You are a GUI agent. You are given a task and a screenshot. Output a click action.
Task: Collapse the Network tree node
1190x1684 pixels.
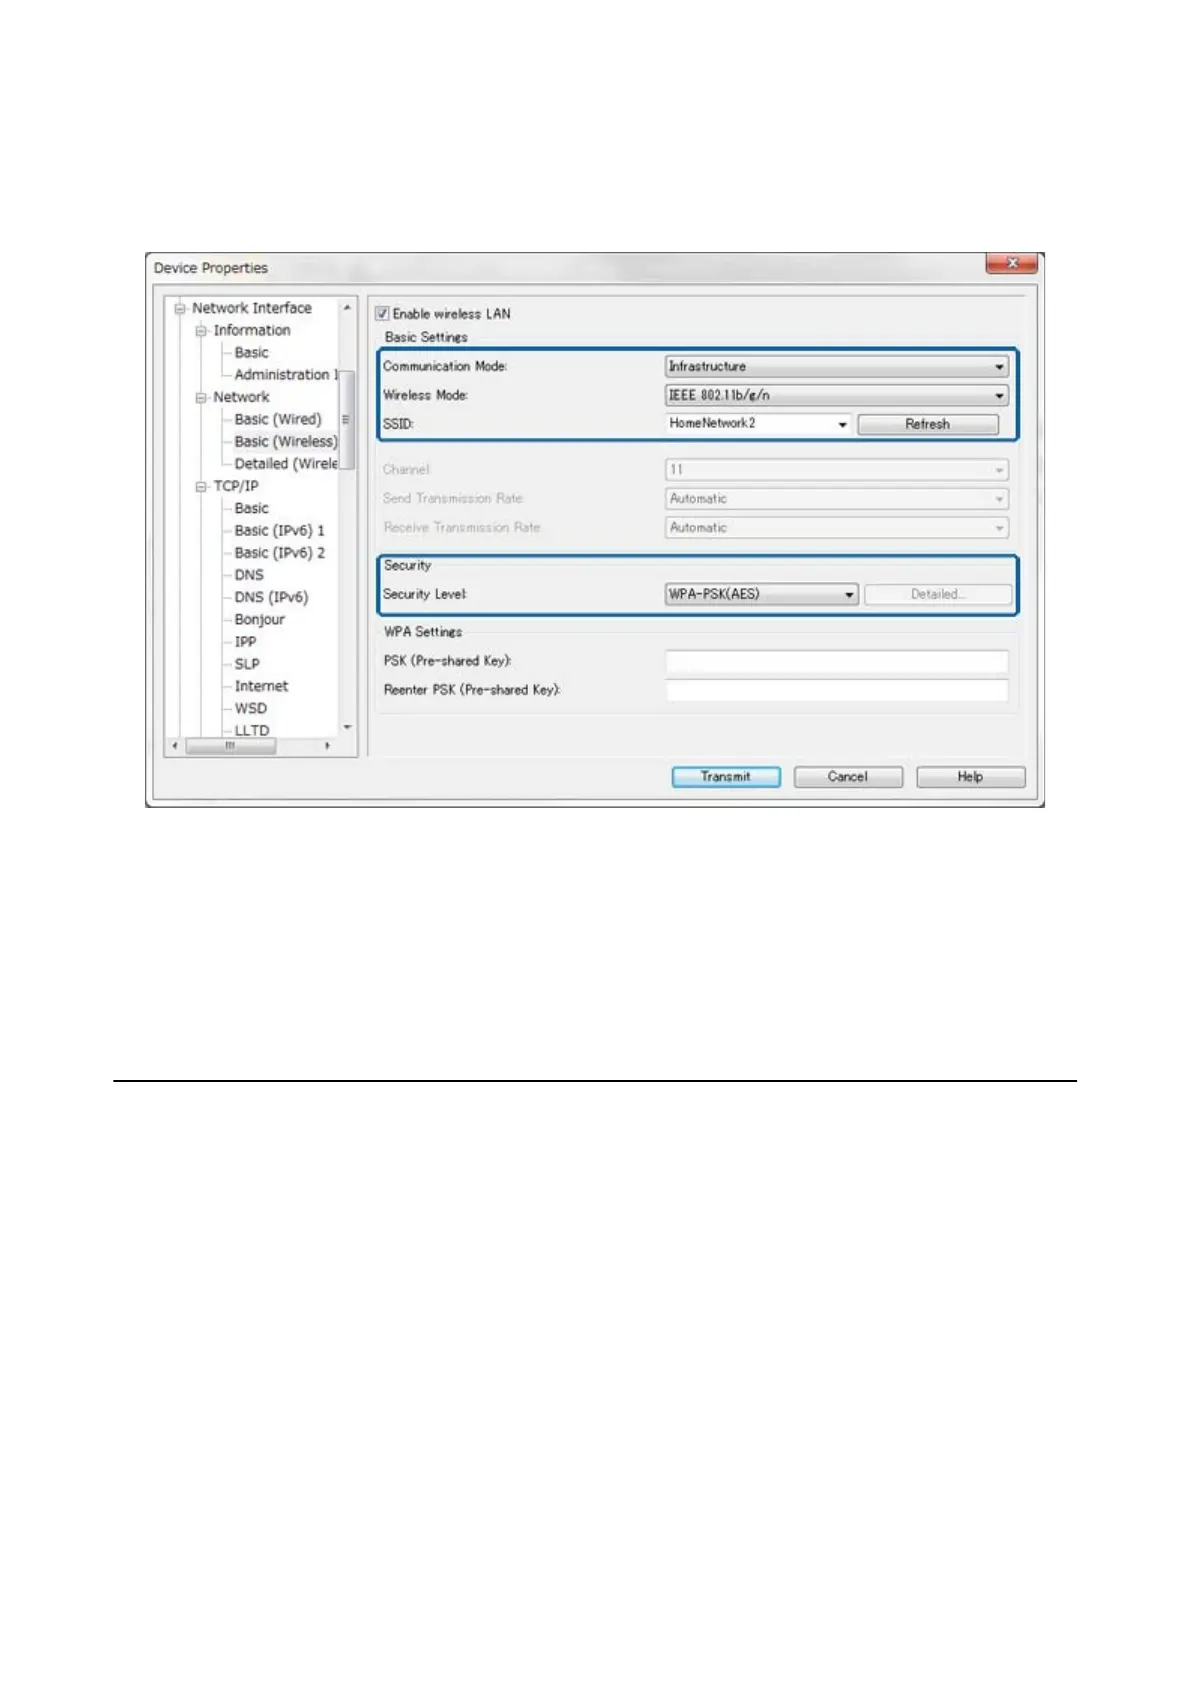tap(201, 397)
